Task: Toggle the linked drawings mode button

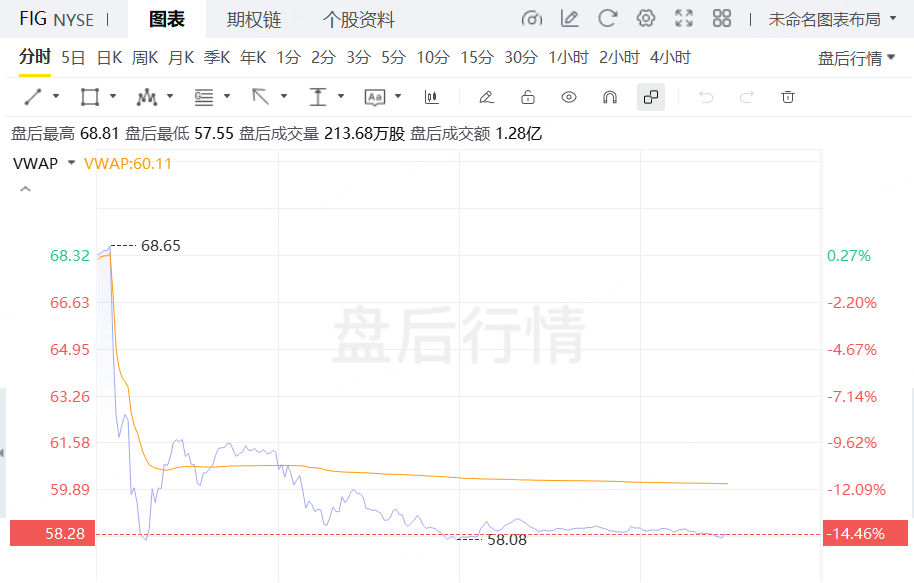Action: (651, 97)
